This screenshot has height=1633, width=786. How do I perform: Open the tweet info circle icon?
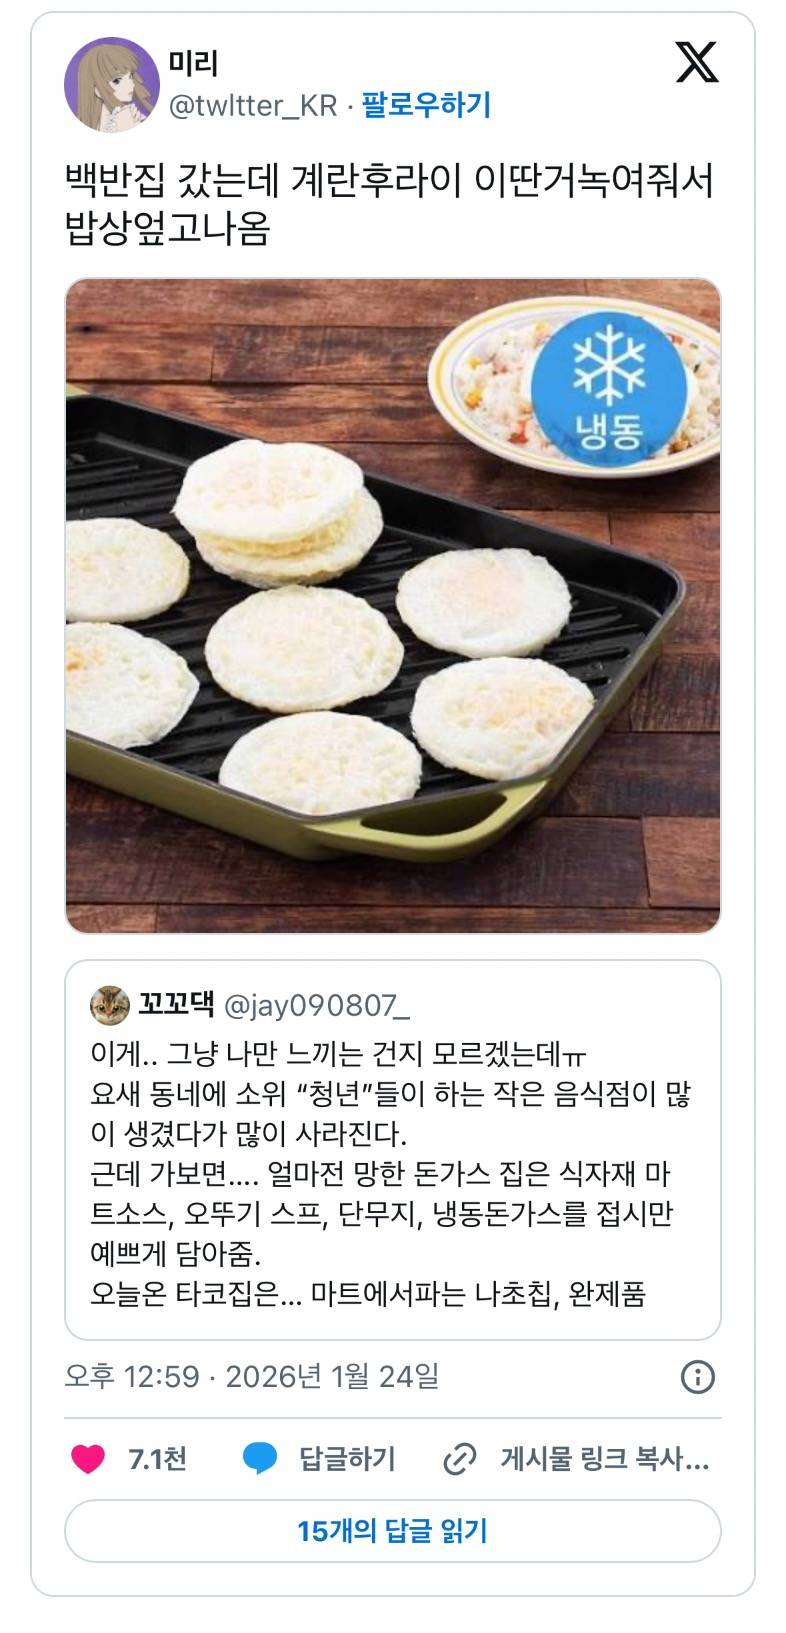click(x=698, y=1377)
